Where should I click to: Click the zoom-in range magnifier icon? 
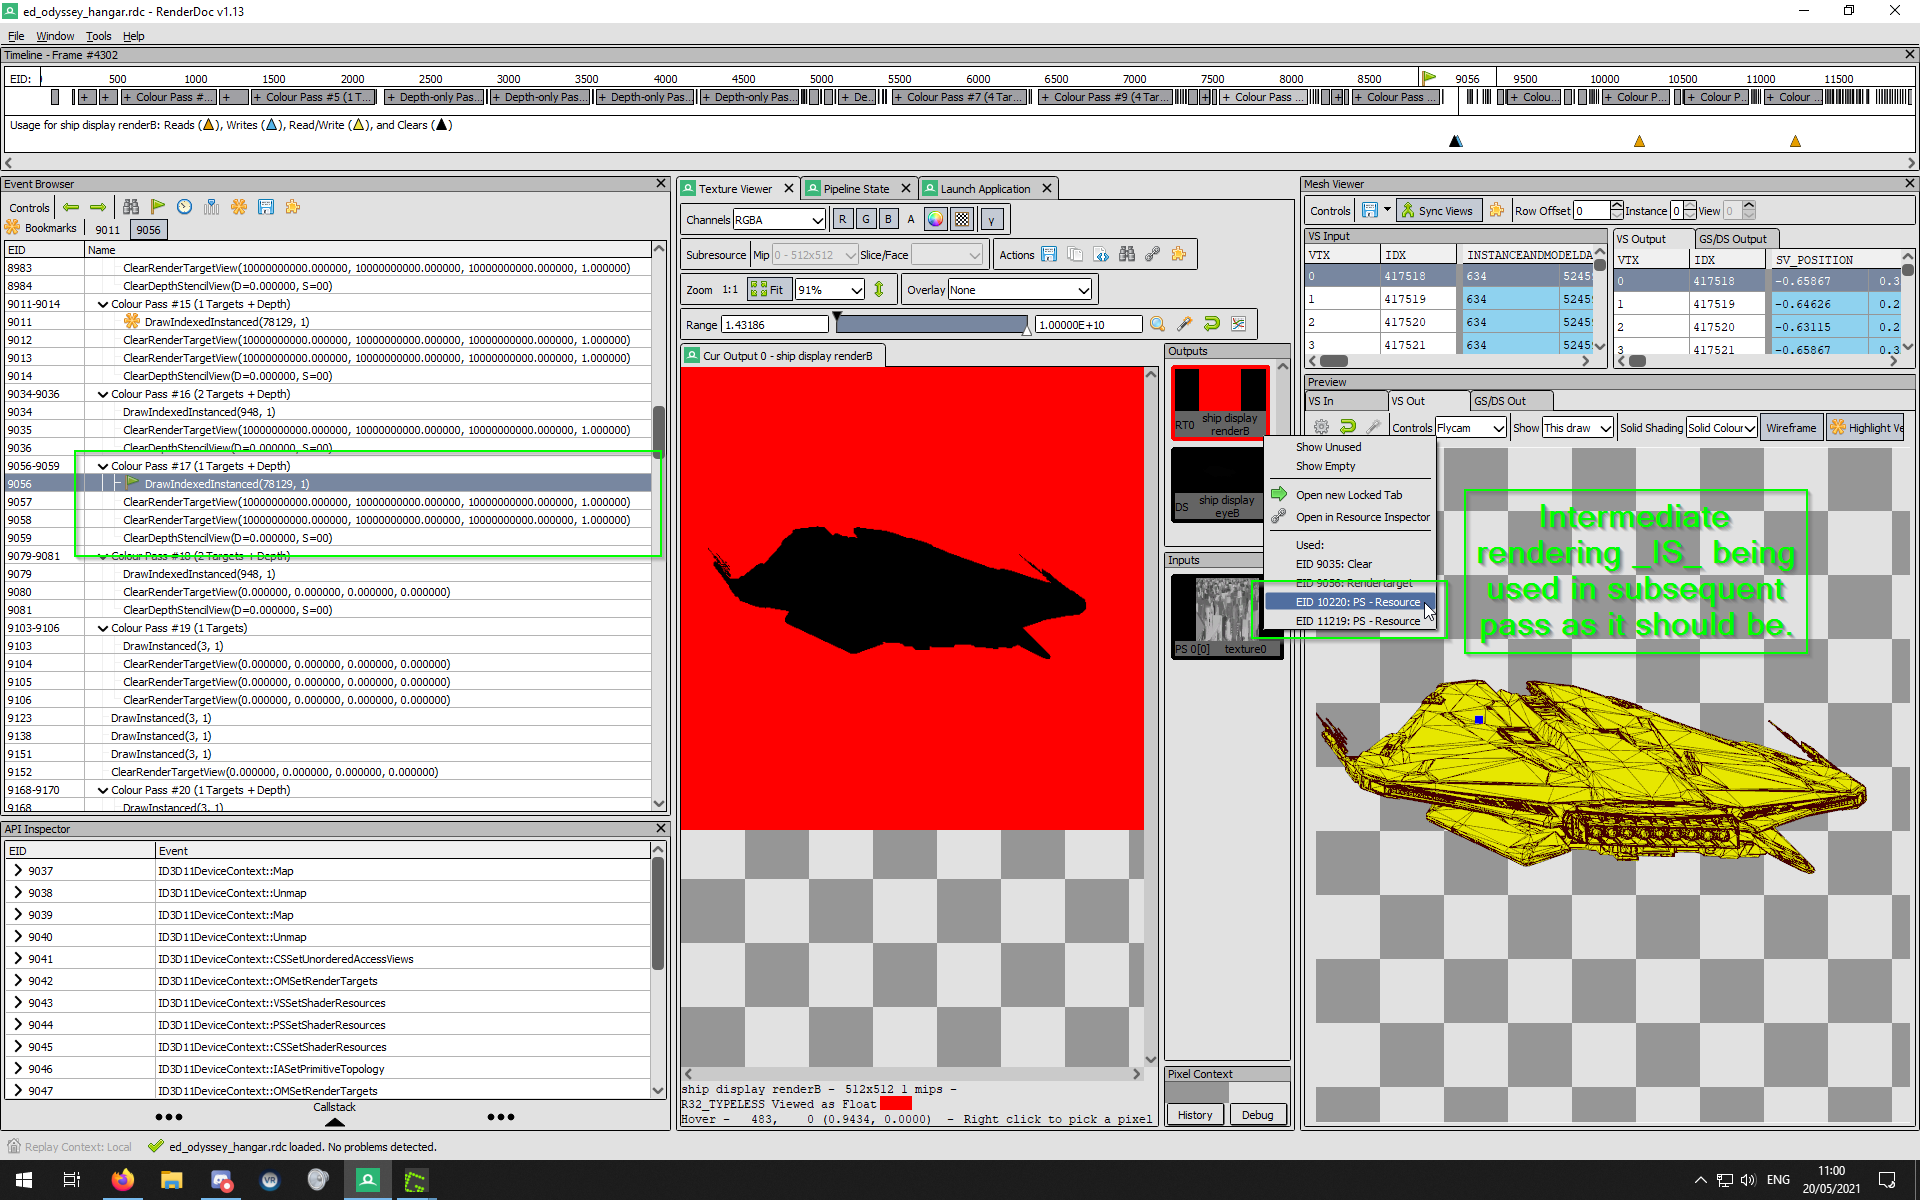point(1158,324)
